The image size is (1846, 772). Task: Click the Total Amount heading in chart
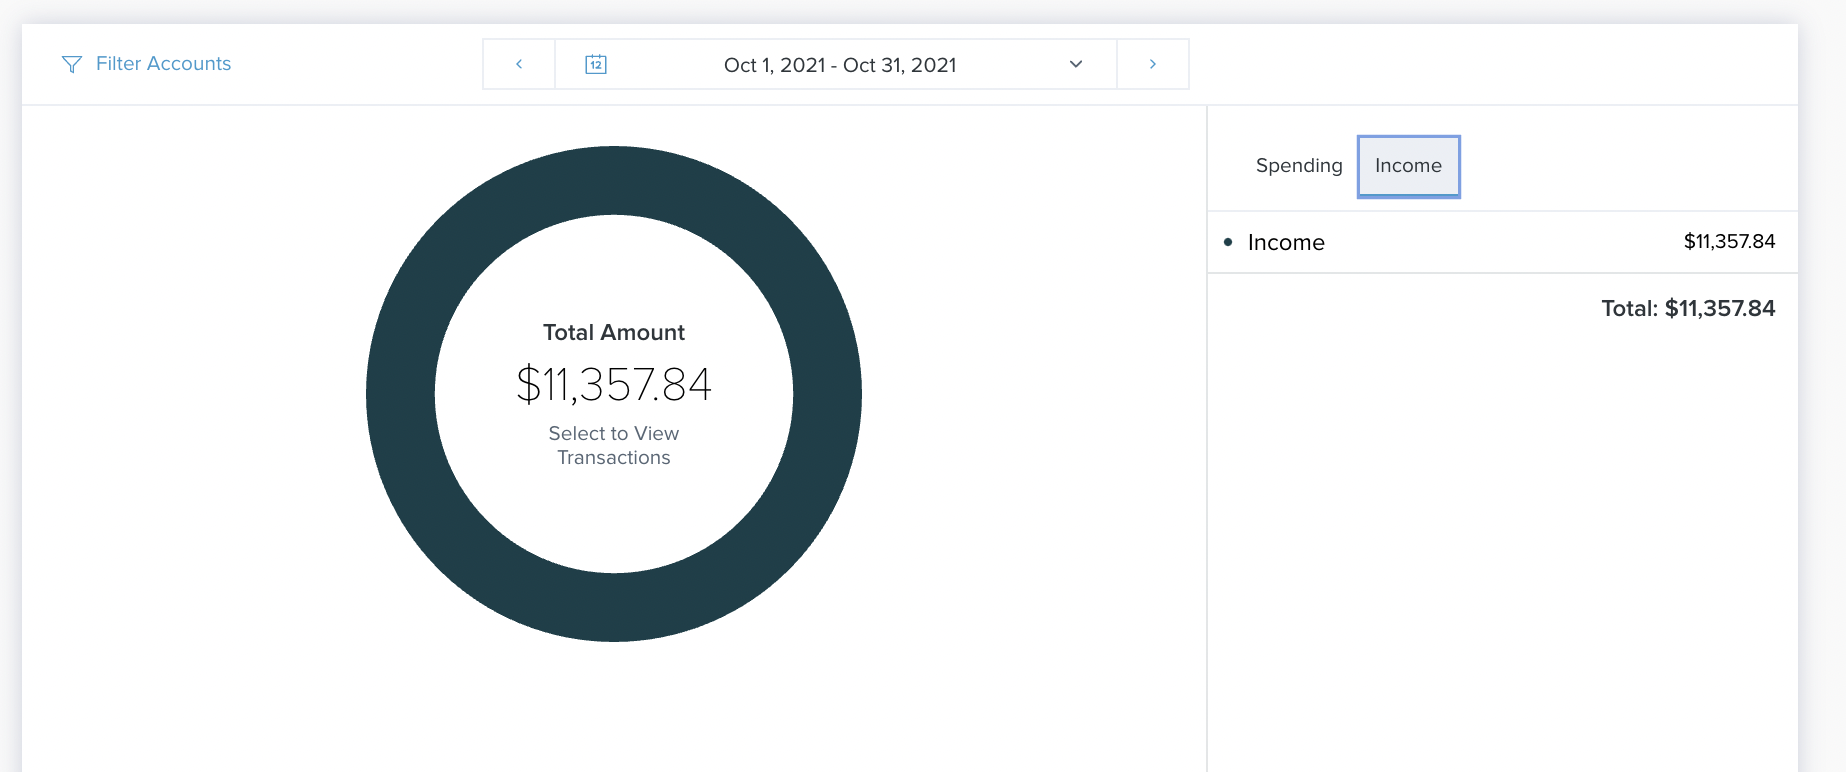coord(614,332)
